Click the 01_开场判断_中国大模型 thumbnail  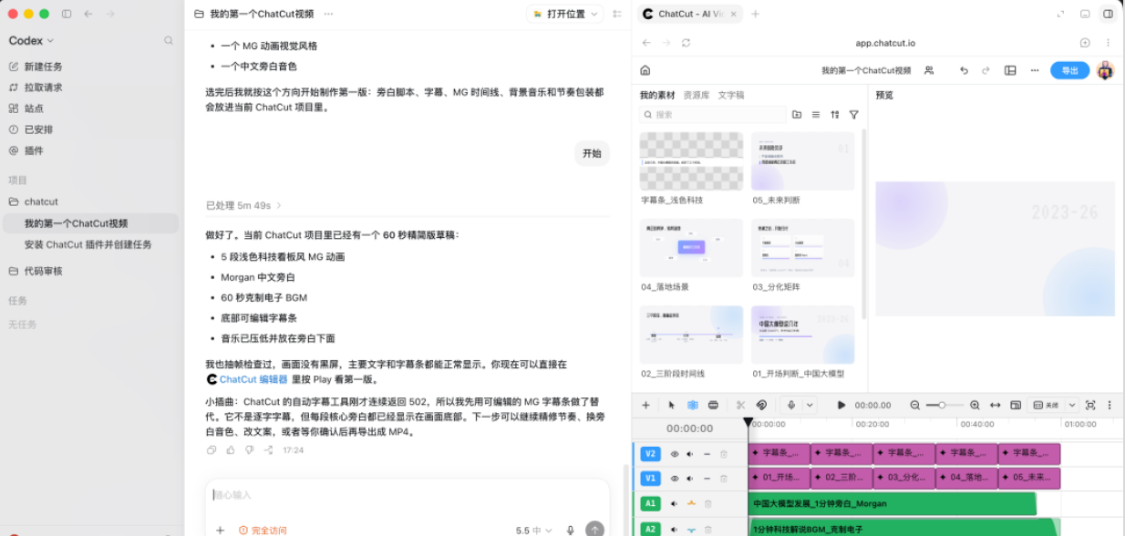tap(803, 335)
